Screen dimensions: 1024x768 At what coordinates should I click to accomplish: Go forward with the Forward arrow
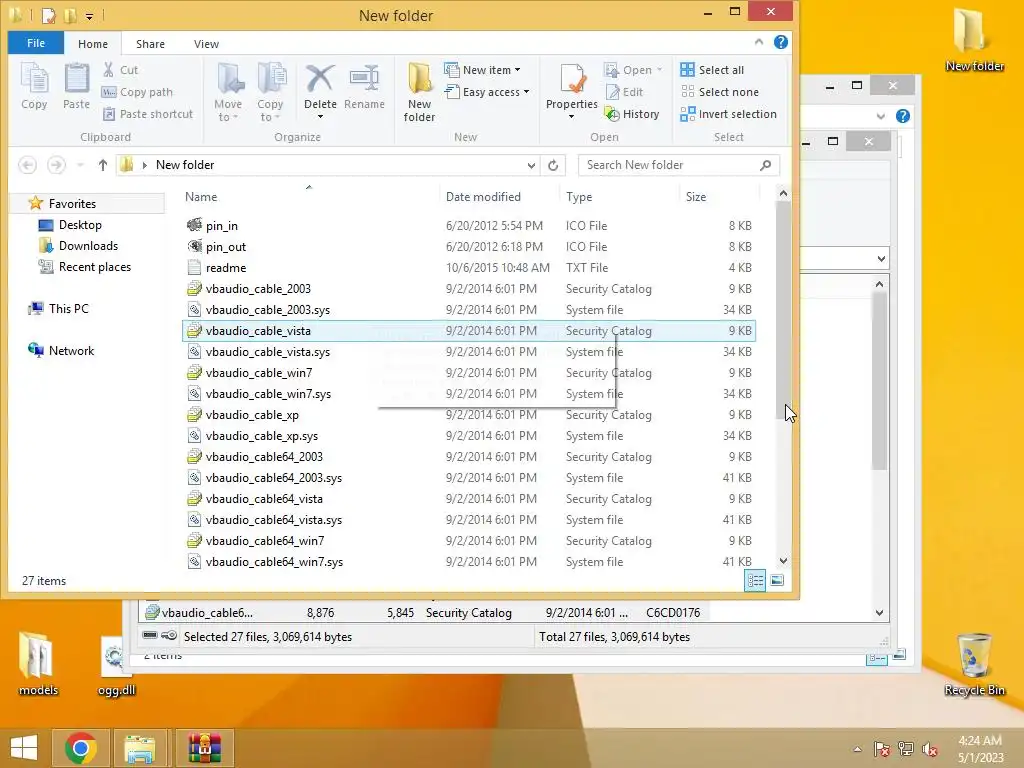point(56,165)
